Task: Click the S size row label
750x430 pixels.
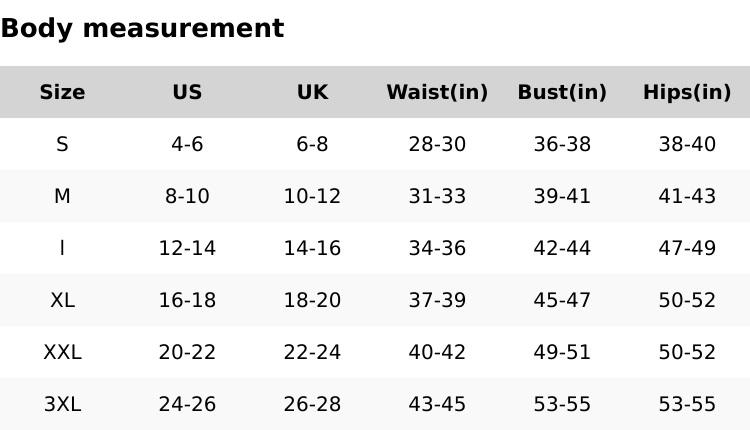Action: [x=62, y=144]
